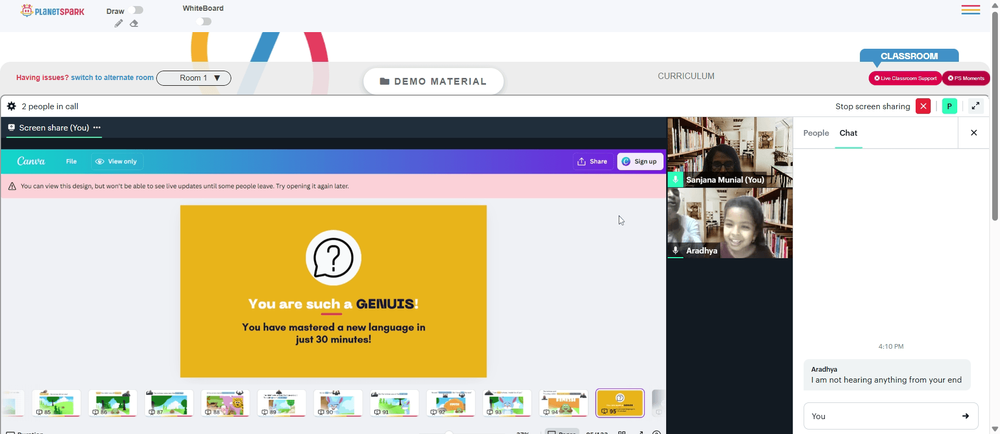
Task: Select slide thumbnail 87
Action: coord(168,403)
